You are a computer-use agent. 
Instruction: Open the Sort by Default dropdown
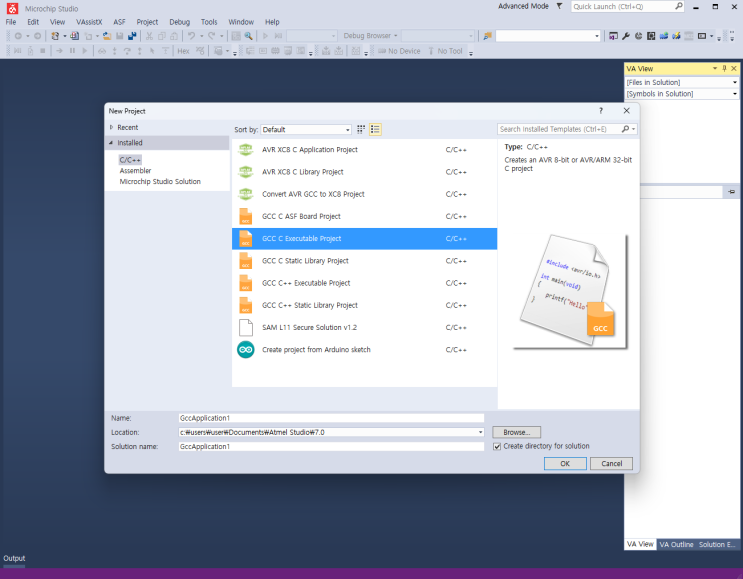click(x=306, y=129)
